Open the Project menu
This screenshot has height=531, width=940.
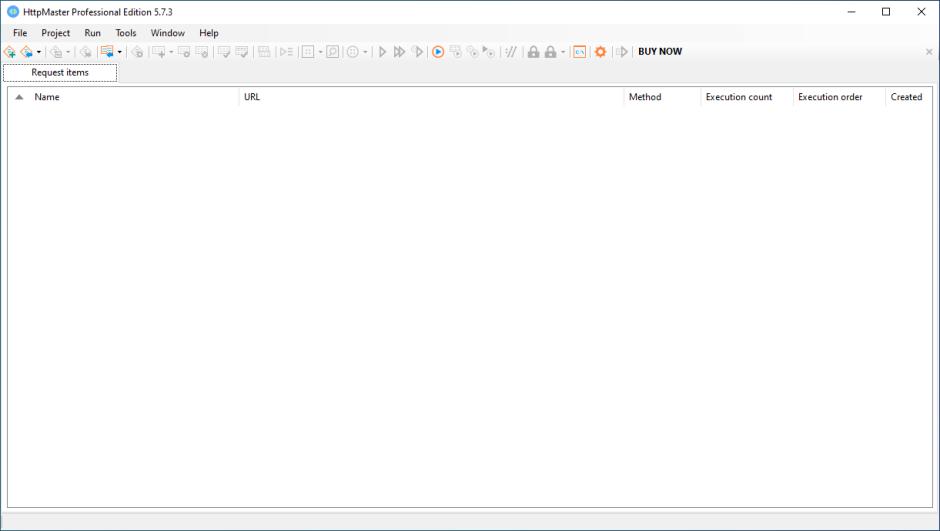pyautogui.click(x=56, y=33)
